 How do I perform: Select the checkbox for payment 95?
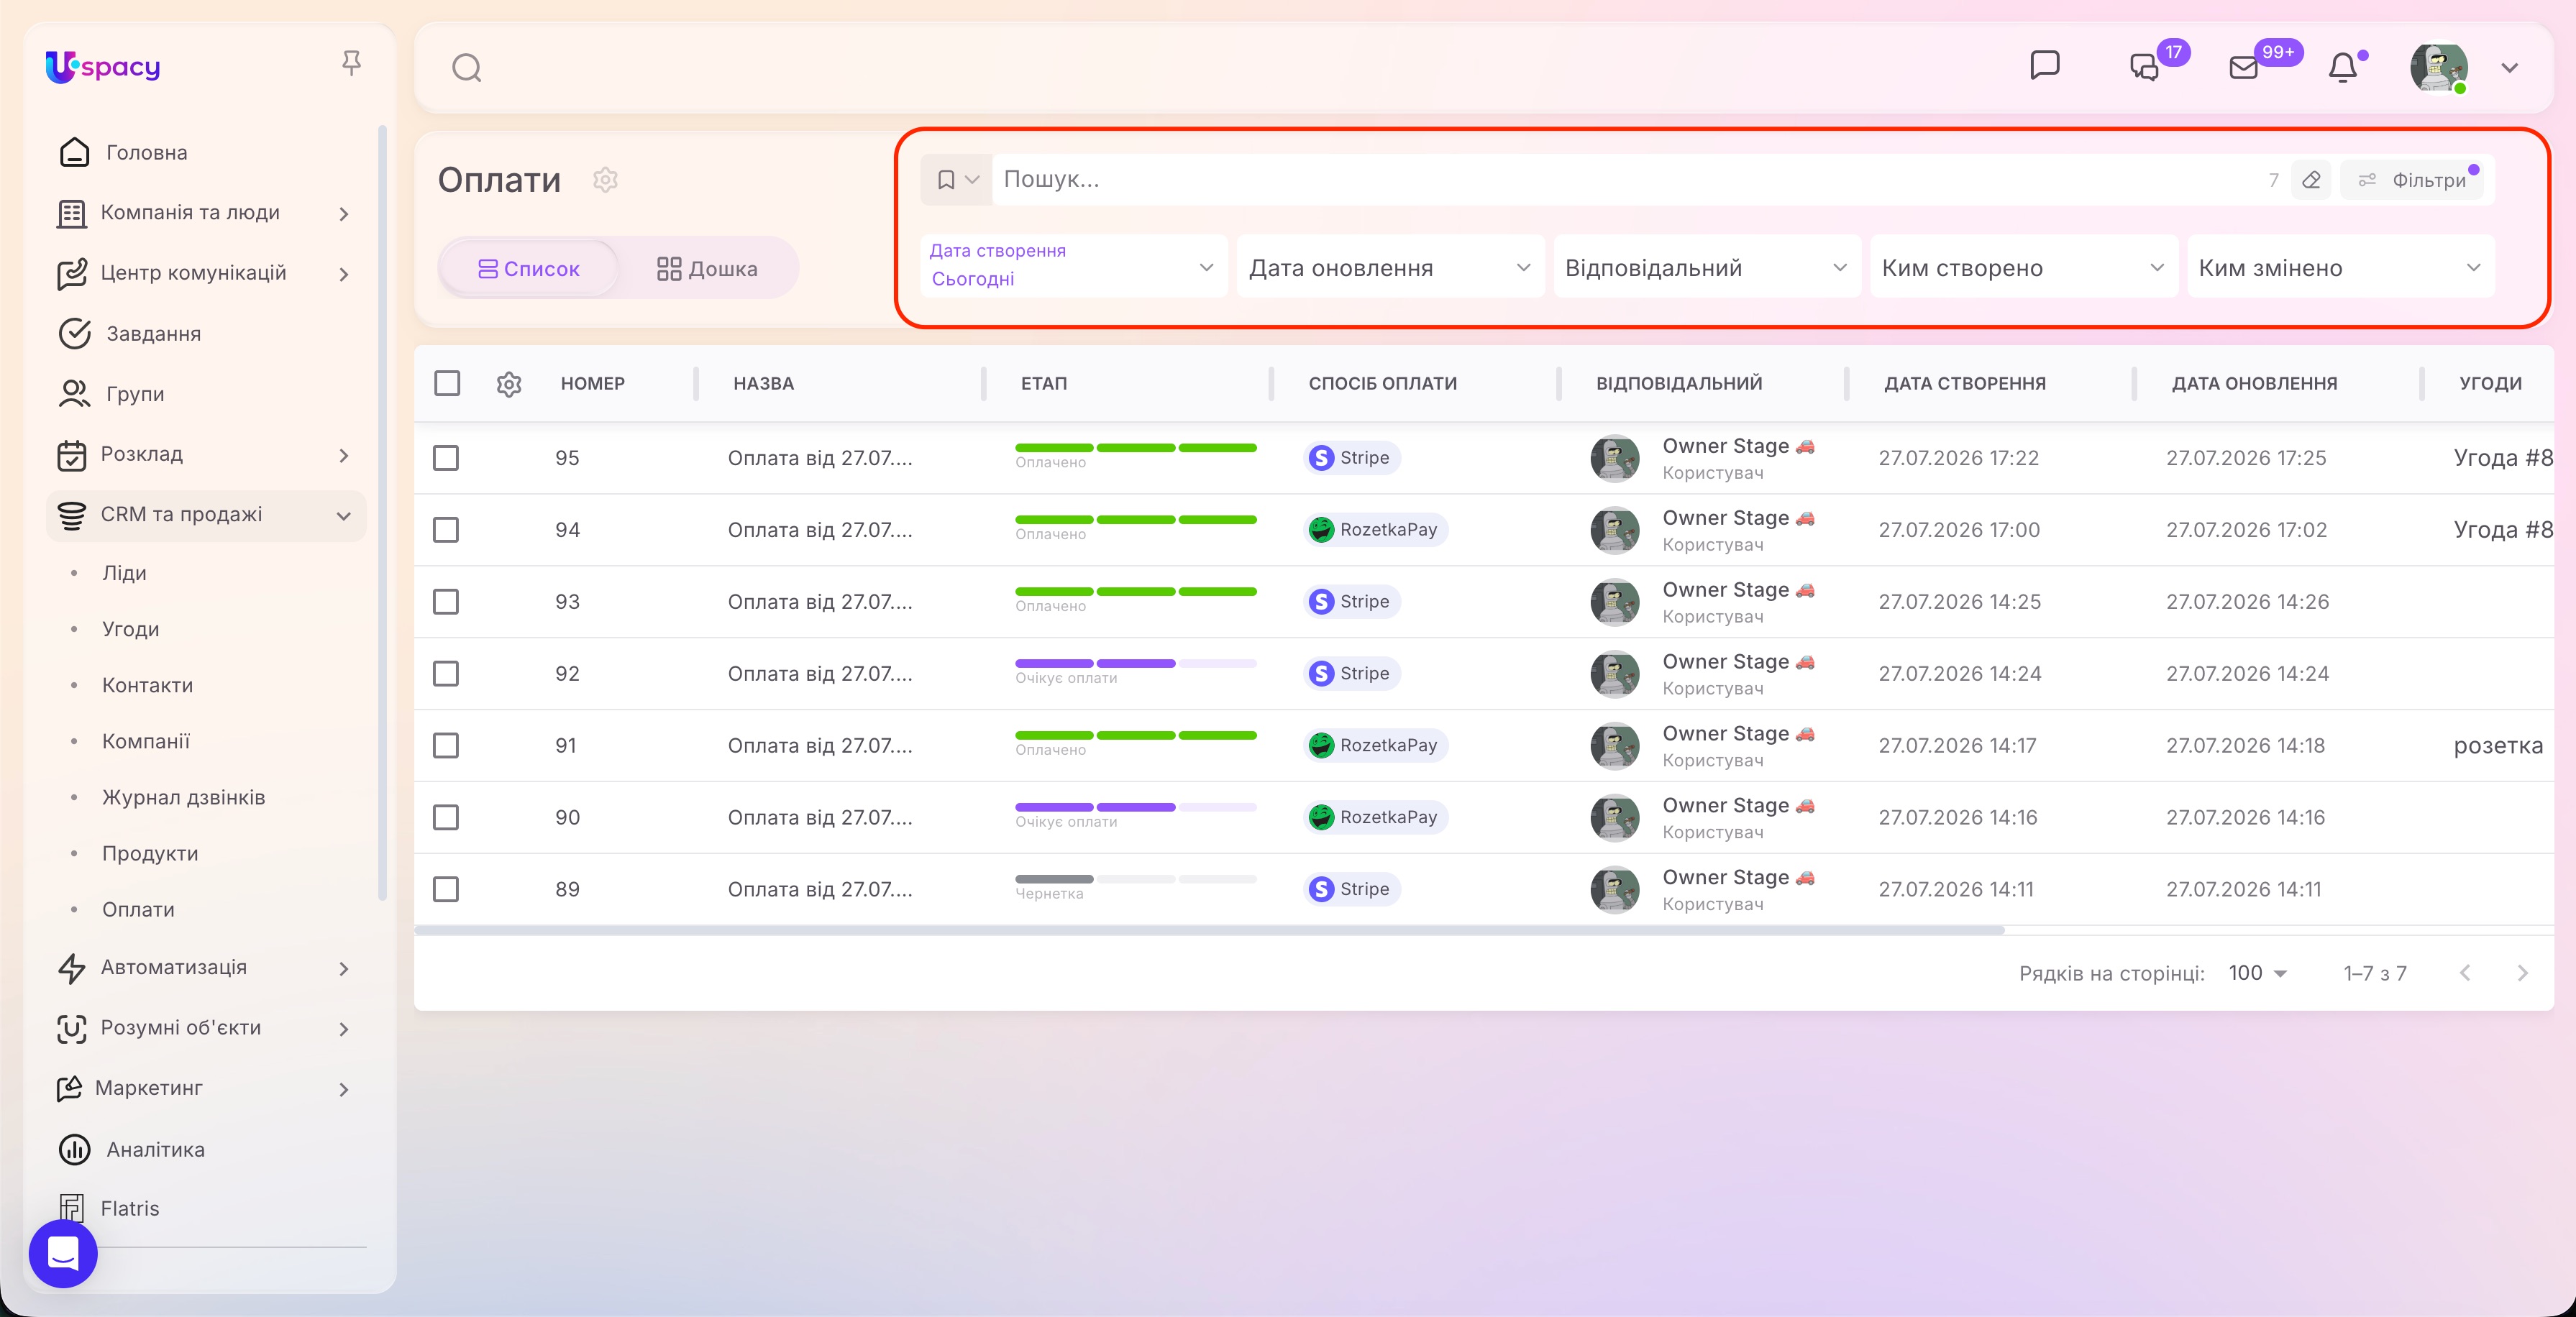(x=446, y=458)
